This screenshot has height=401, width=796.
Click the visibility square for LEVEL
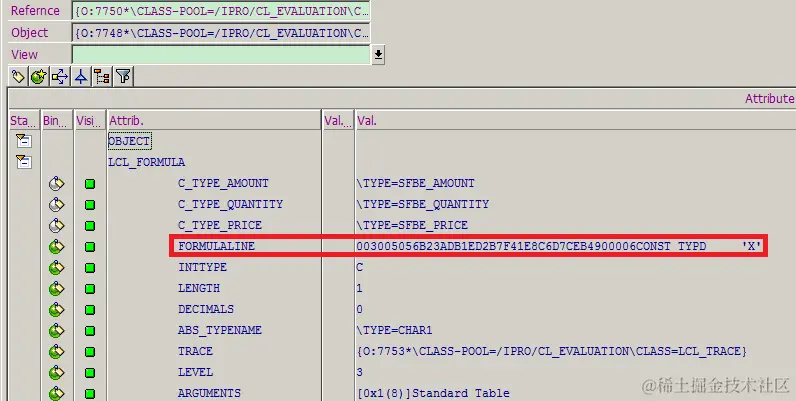(x=90, y=374)
